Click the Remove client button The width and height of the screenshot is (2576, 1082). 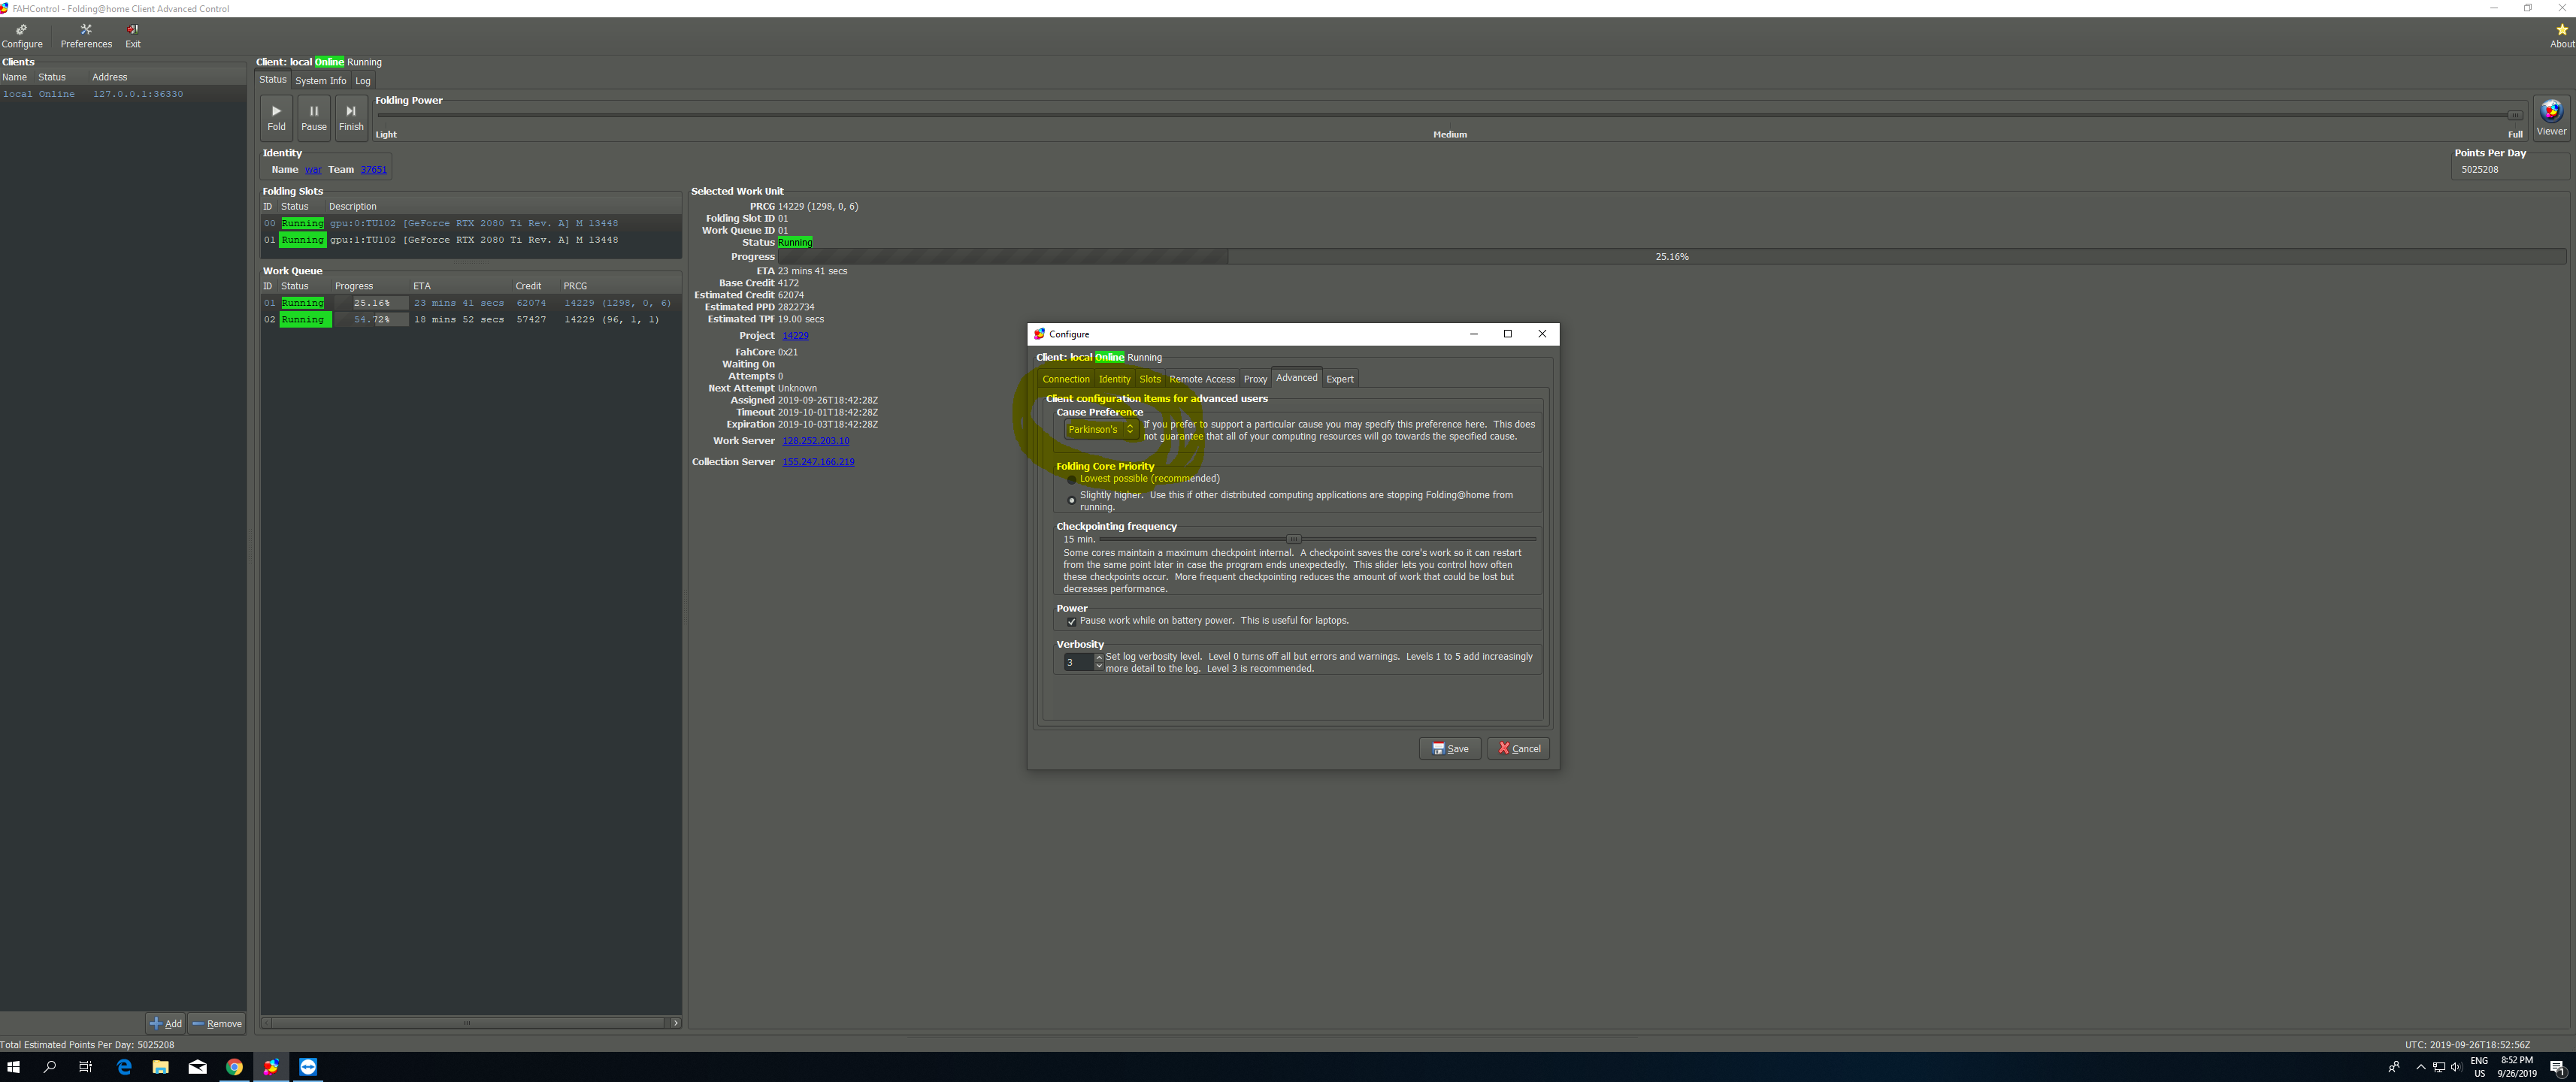[217, 1023]
